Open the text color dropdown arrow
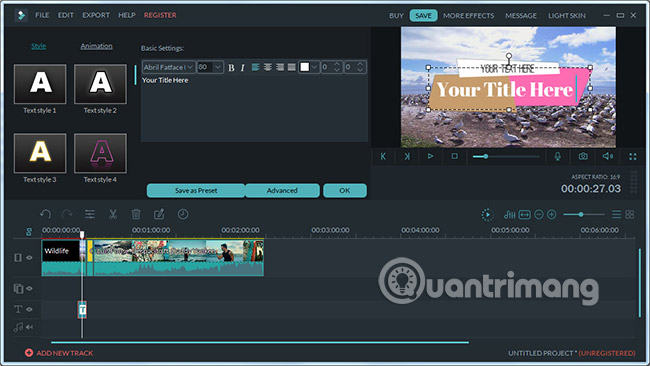Screen dimensions: 650x366 point(314,67)
